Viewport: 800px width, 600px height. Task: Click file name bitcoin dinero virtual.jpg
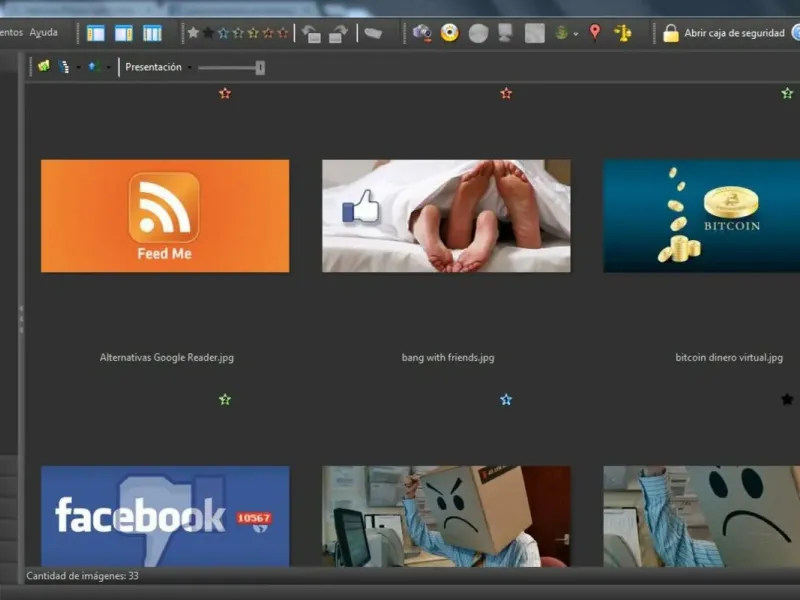(729, 358)
